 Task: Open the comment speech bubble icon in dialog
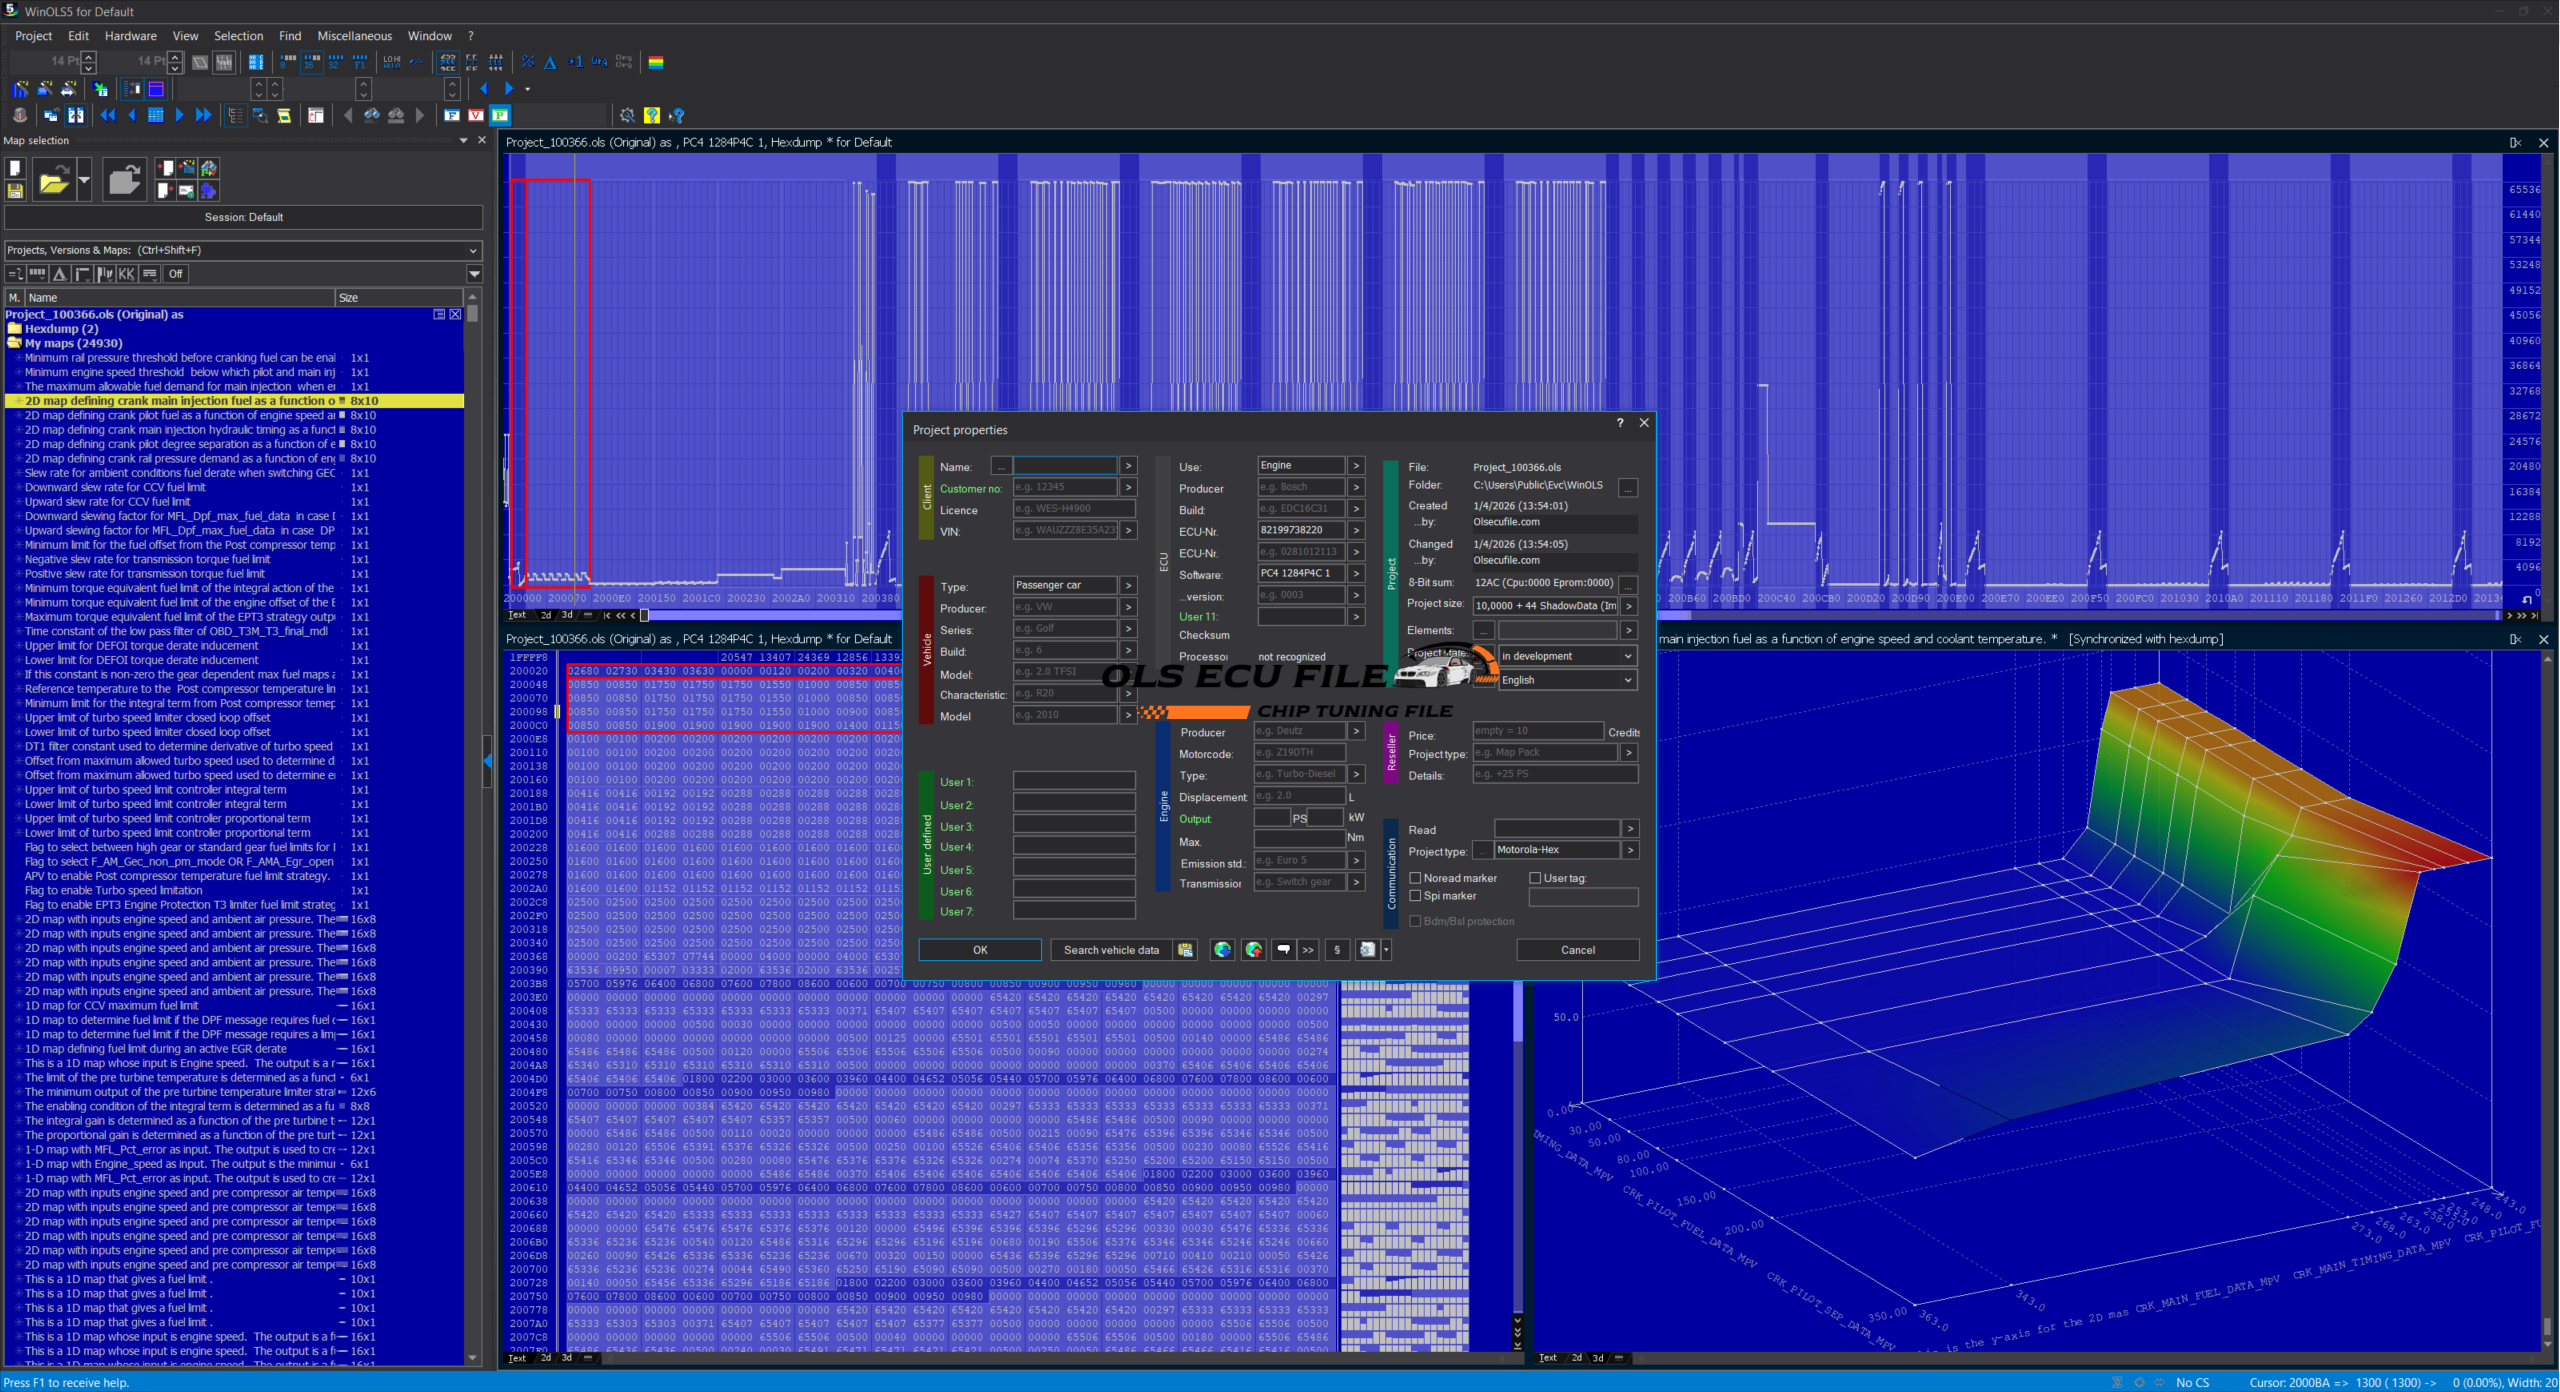tap(1283, 950)
